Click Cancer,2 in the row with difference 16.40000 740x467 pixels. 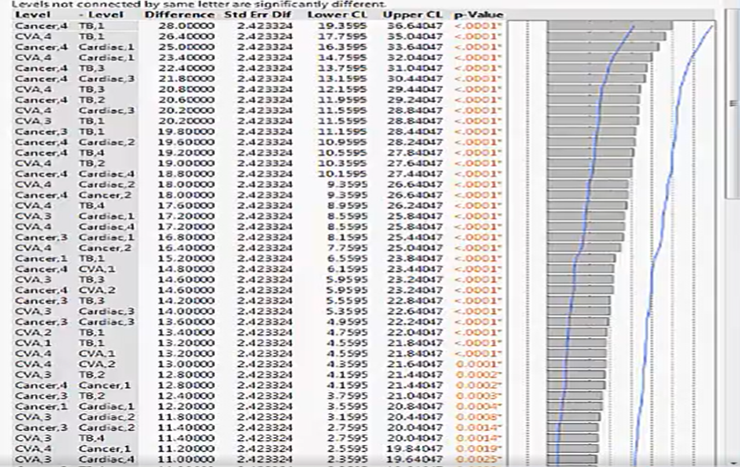point(105,248)
